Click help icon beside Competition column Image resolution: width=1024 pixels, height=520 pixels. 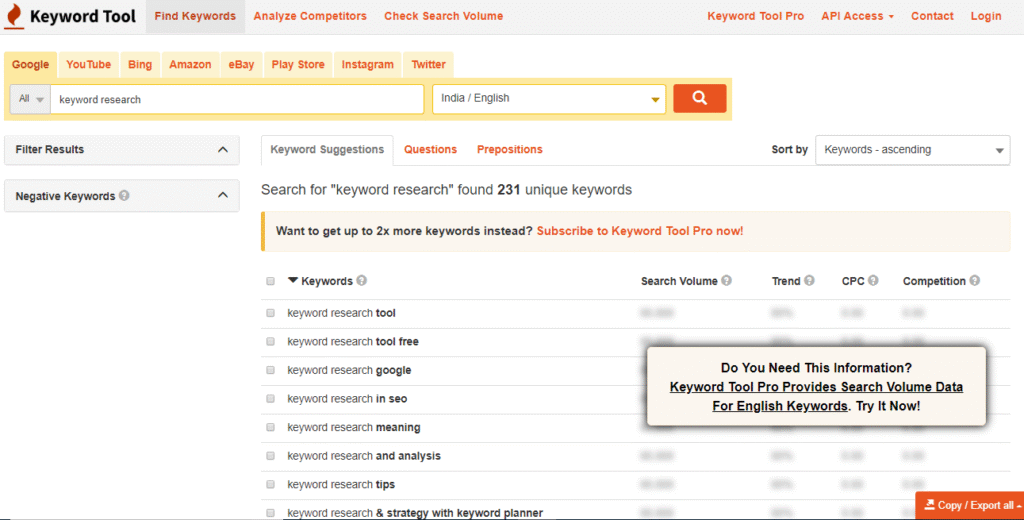tap(974, 281)
